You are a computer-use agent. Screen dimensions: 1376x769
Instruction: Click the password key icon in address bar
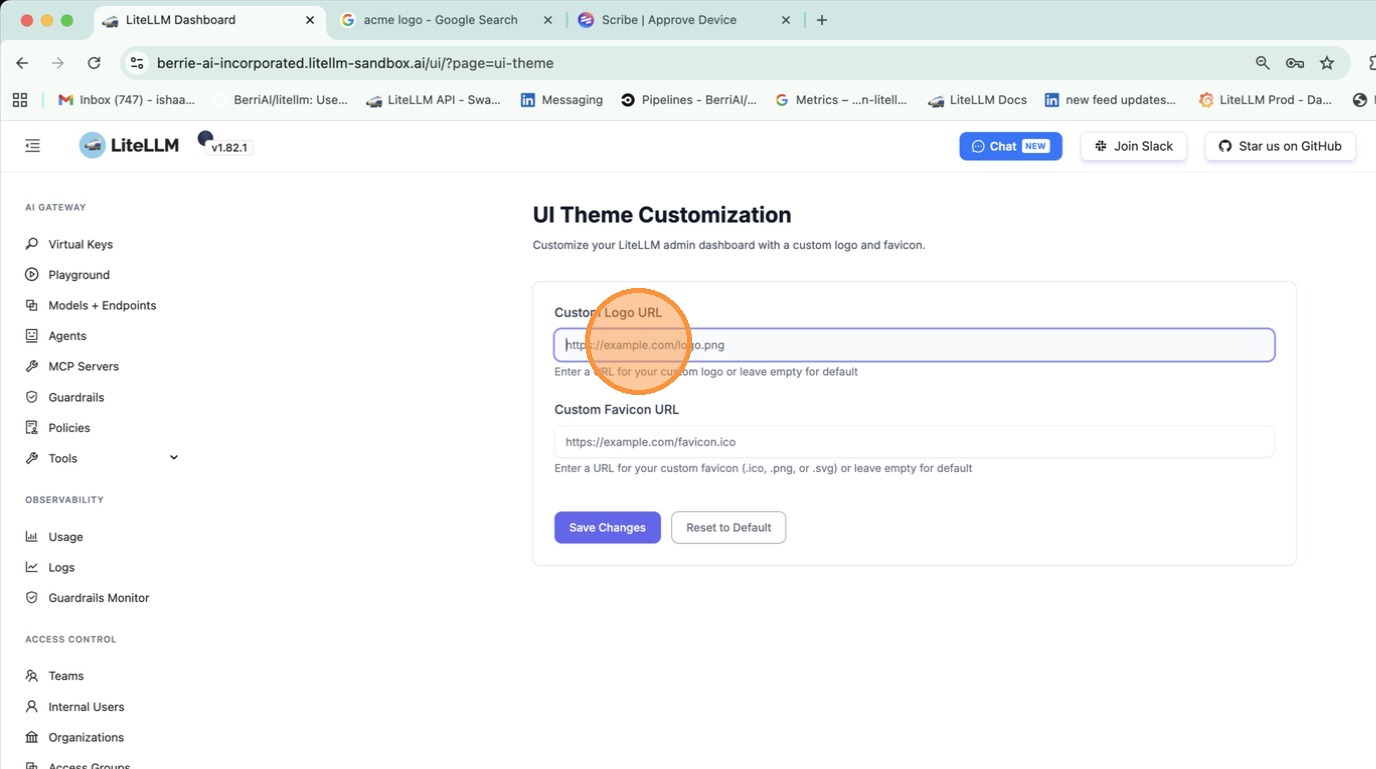pyautogui.click(x=1295, y=63)
